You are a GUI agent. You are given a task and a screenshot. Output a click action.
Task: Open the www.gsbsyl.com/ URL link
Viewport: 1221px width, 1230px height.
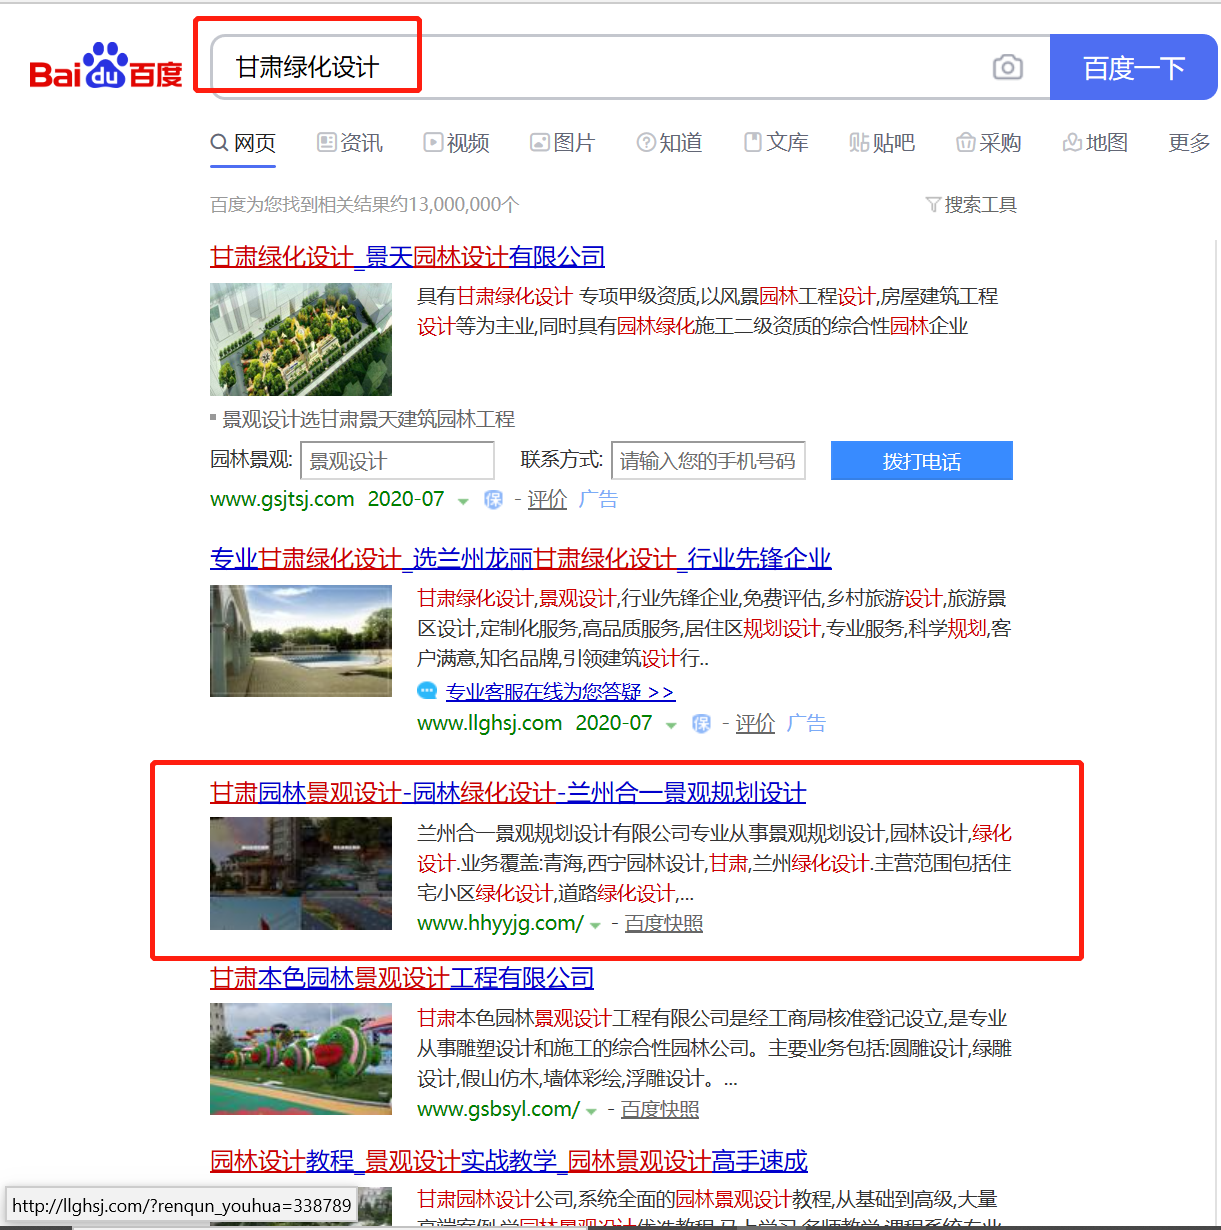point(498,1109)
